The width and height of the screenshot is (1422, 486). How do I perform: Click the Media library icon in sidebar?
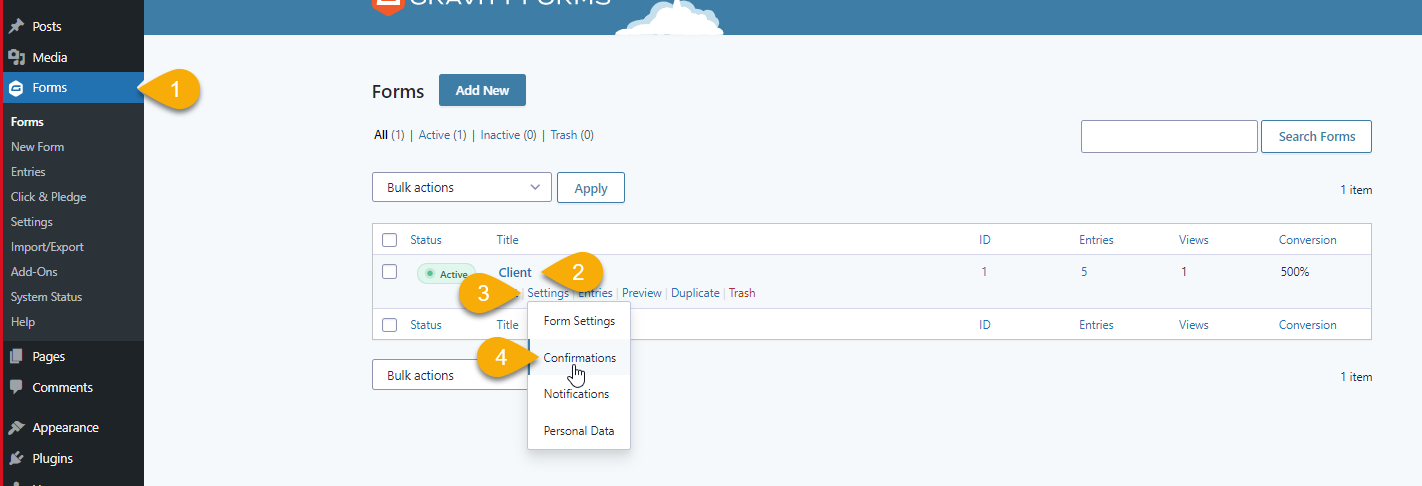17,57
